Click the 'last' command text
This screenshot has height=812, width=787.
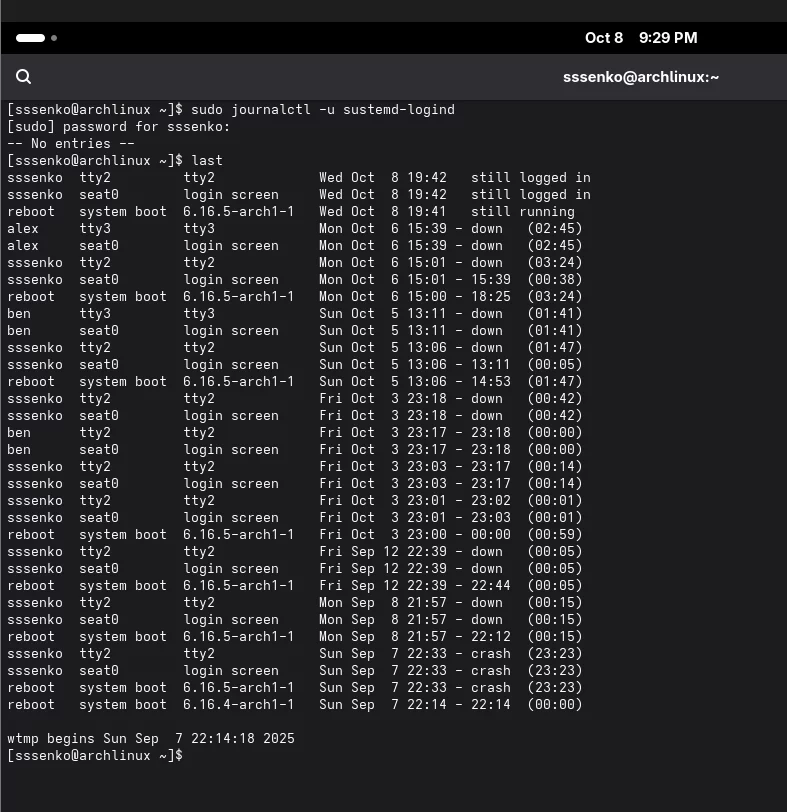coord(207,160)
